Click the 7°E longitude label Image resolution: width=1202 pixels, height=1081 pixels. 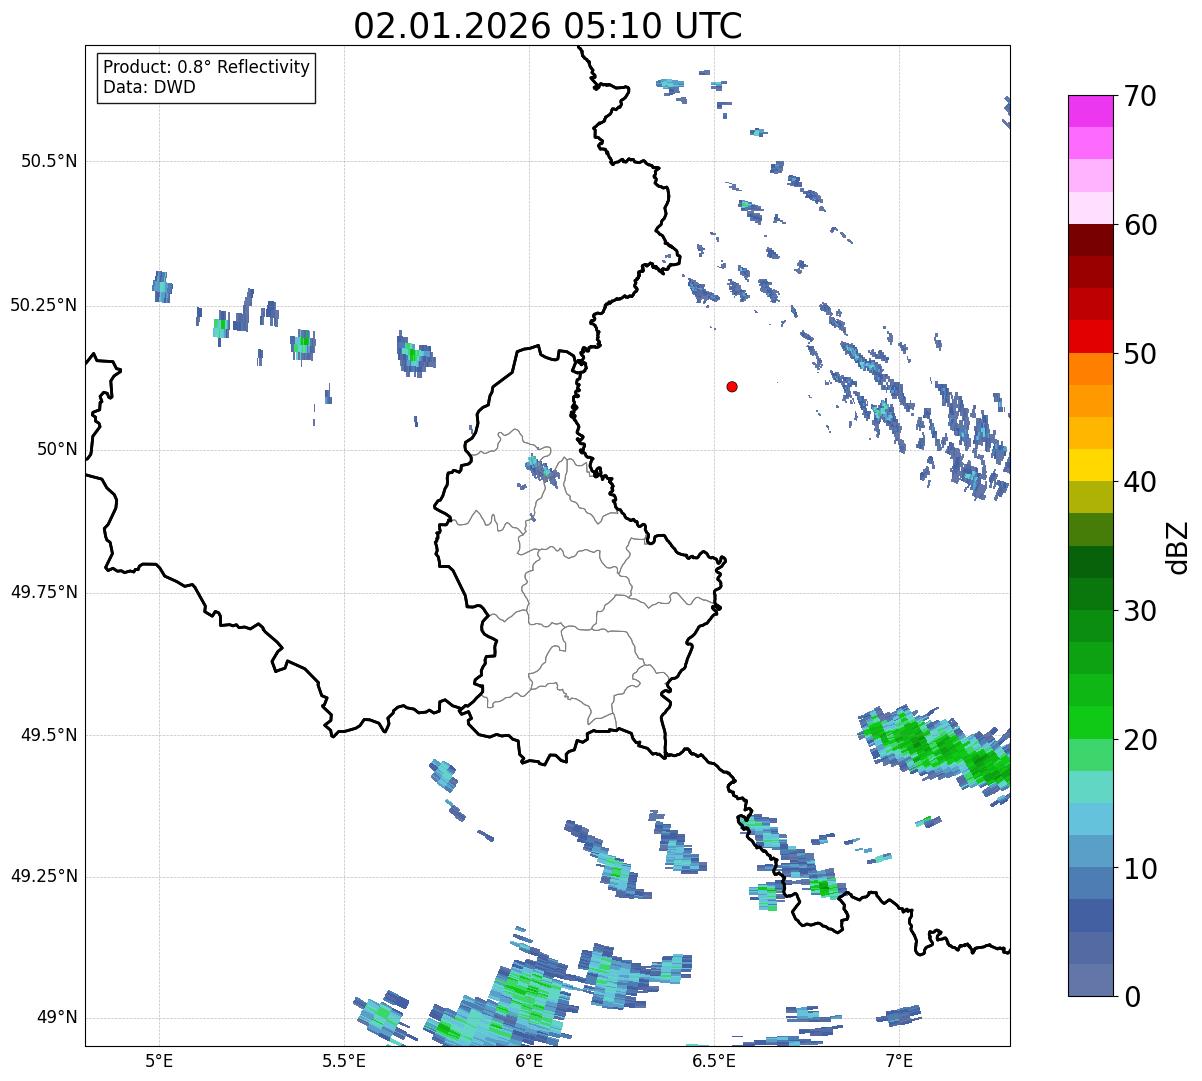click(x=899, y=1060)
